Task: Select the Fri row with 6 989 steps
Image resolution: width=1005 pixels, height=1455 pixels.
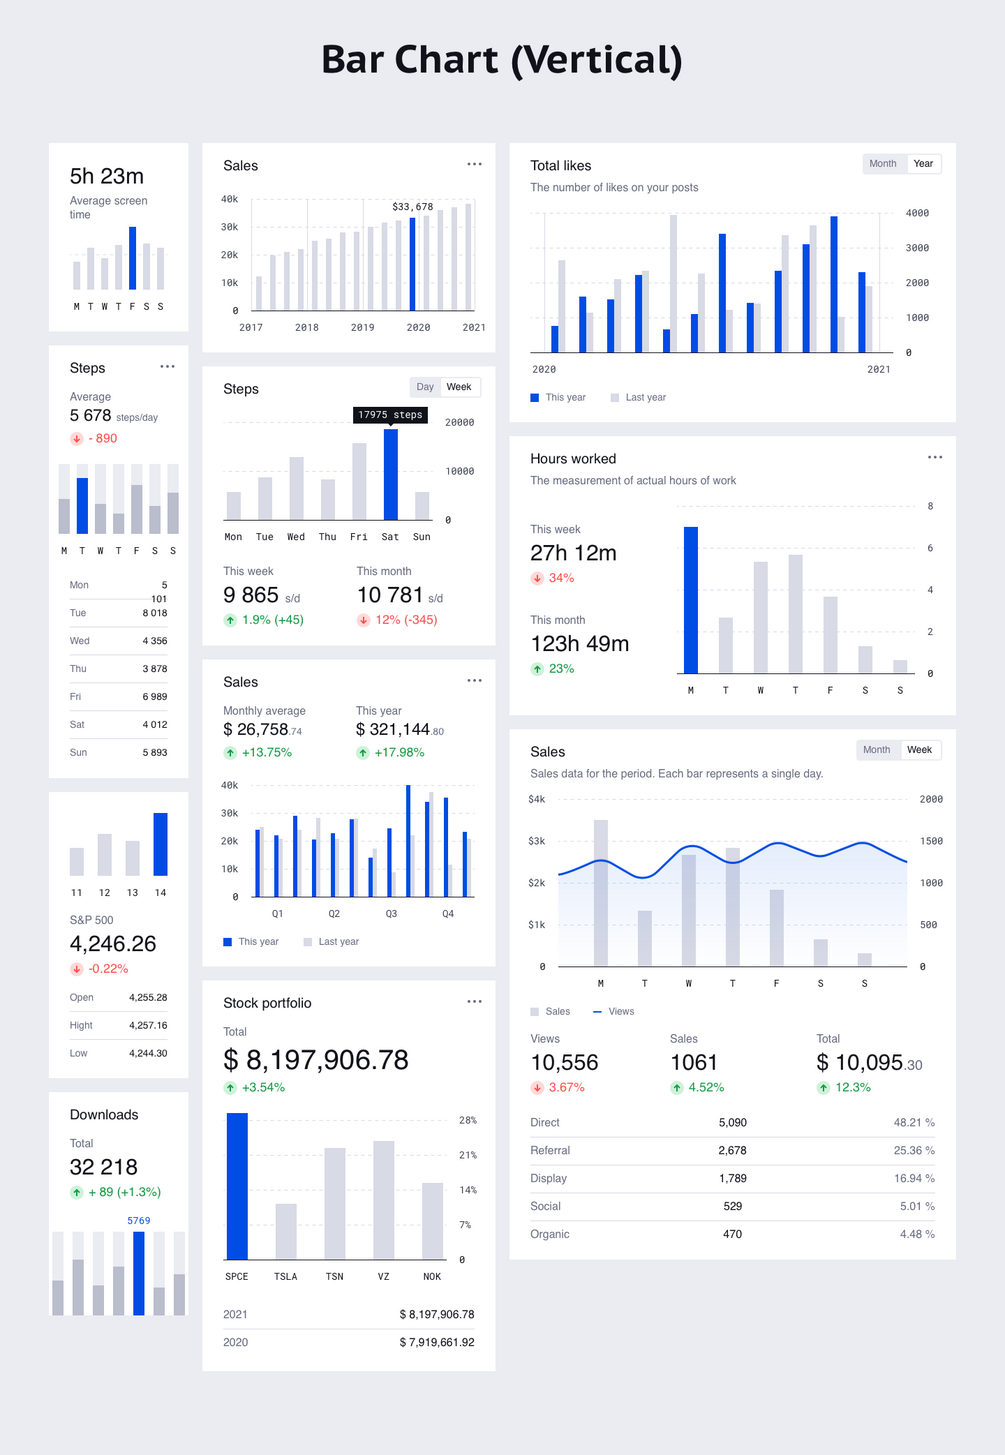Action: [x=119, y=697]
